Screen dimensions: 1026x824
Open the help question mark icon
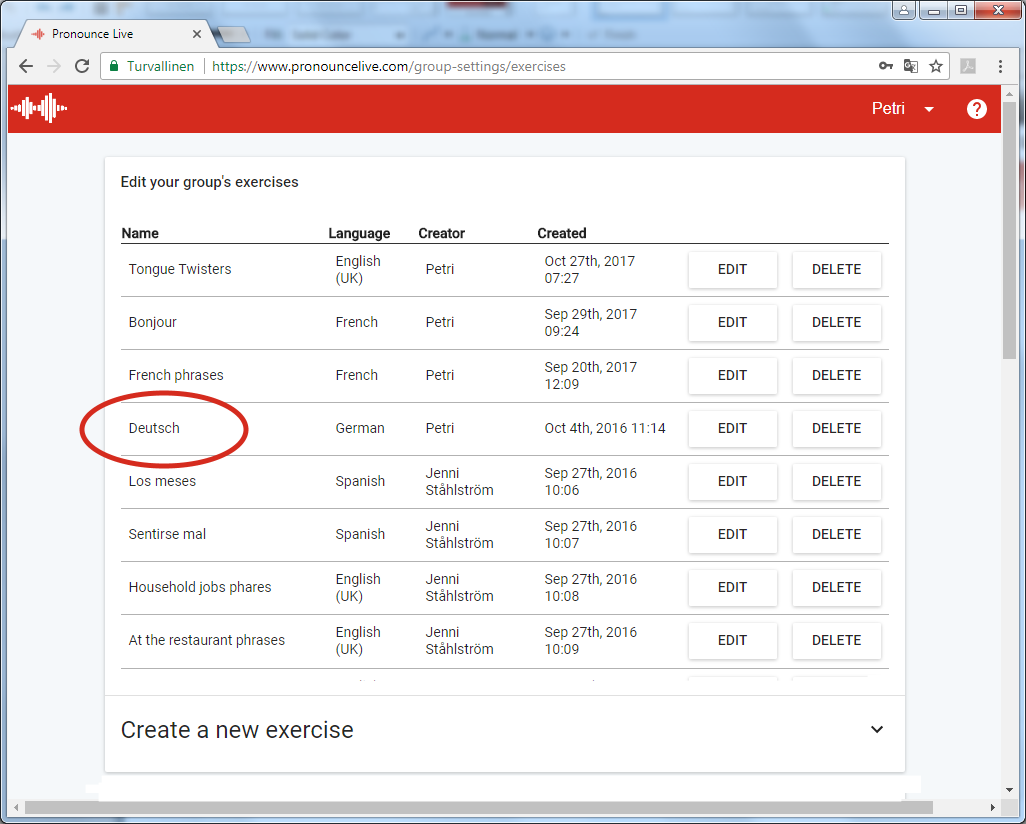(x=976, y=109)
